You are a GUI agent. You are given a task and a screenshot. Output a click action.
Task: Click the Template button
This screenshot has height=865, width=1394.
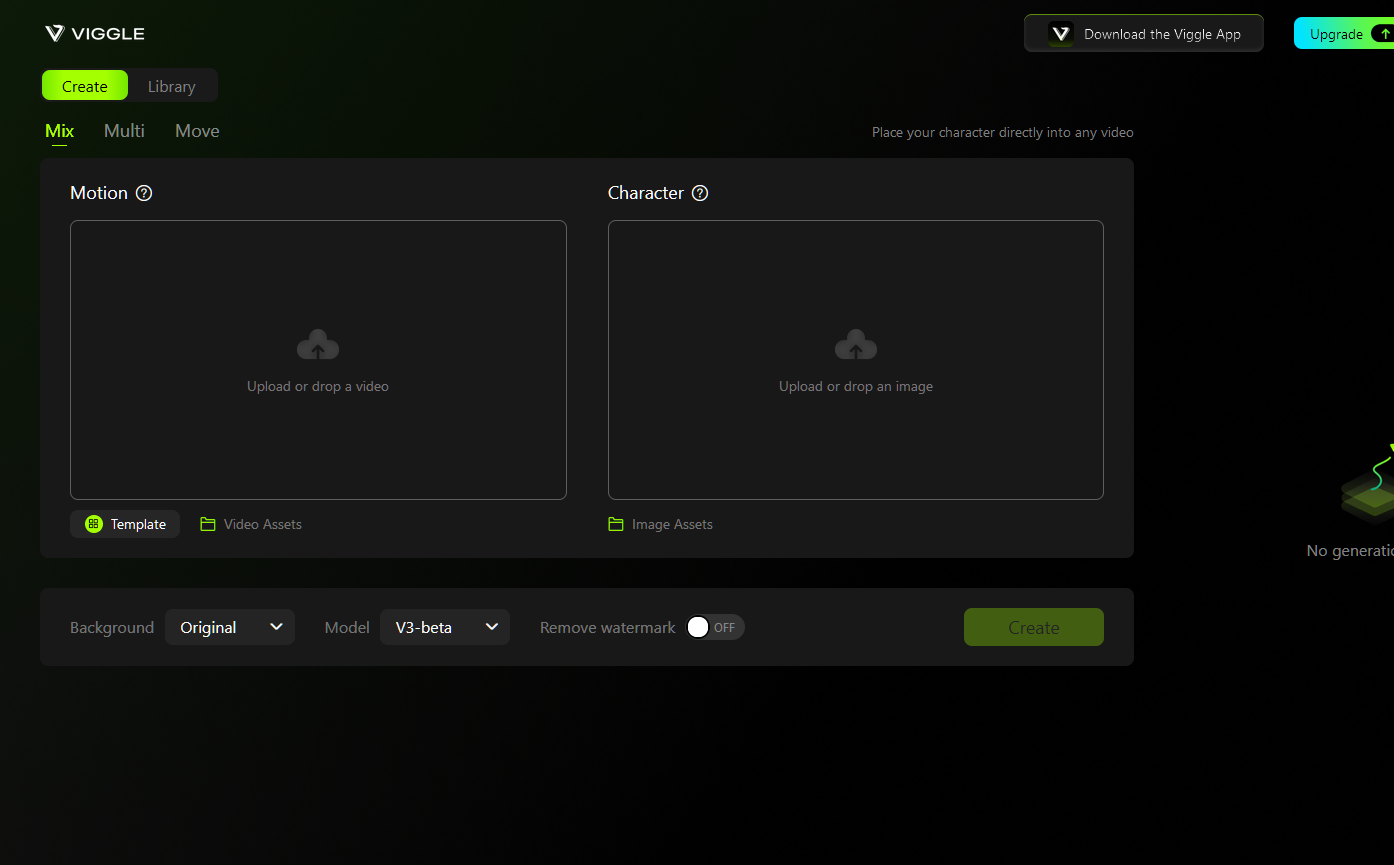coord(125,524)
